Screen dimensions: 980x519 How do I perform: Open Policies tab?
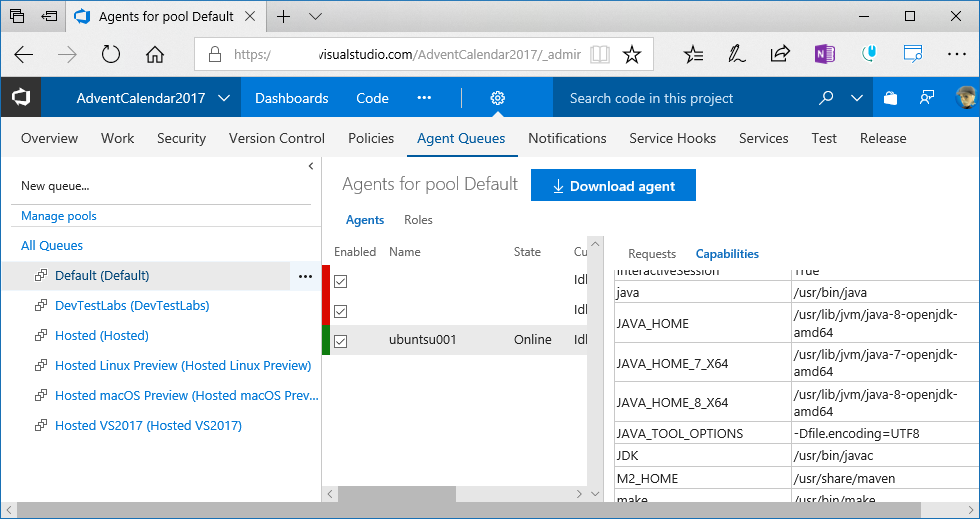[371, 138]
